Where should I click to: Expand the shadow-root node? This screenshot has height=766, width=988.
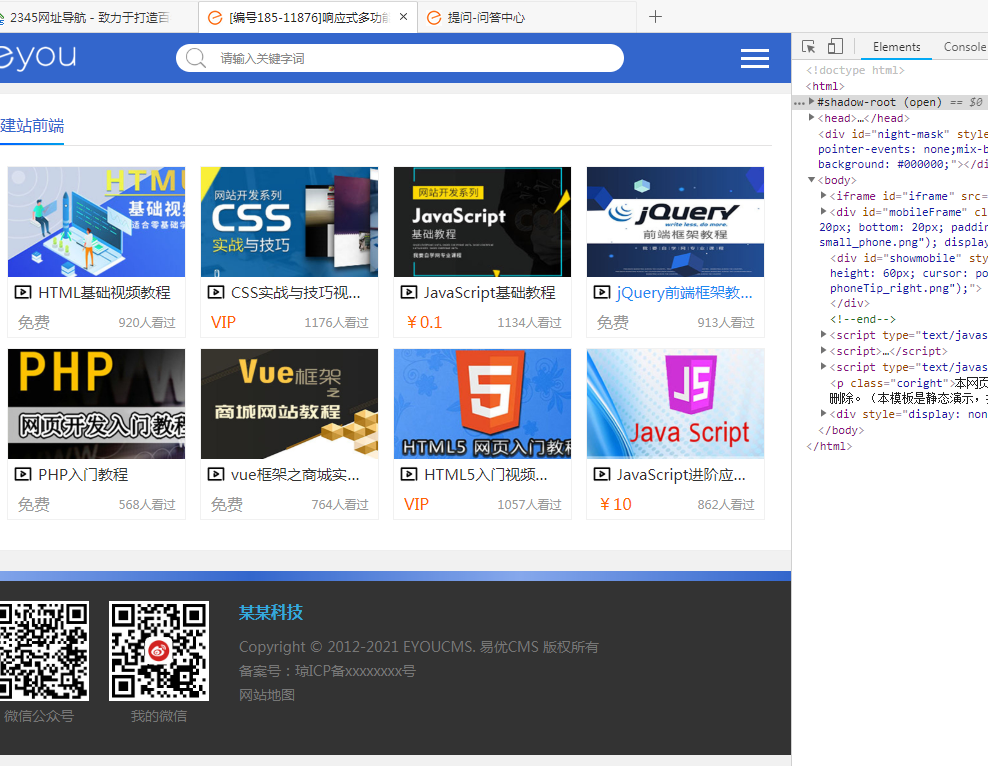(x=812, y=101)
